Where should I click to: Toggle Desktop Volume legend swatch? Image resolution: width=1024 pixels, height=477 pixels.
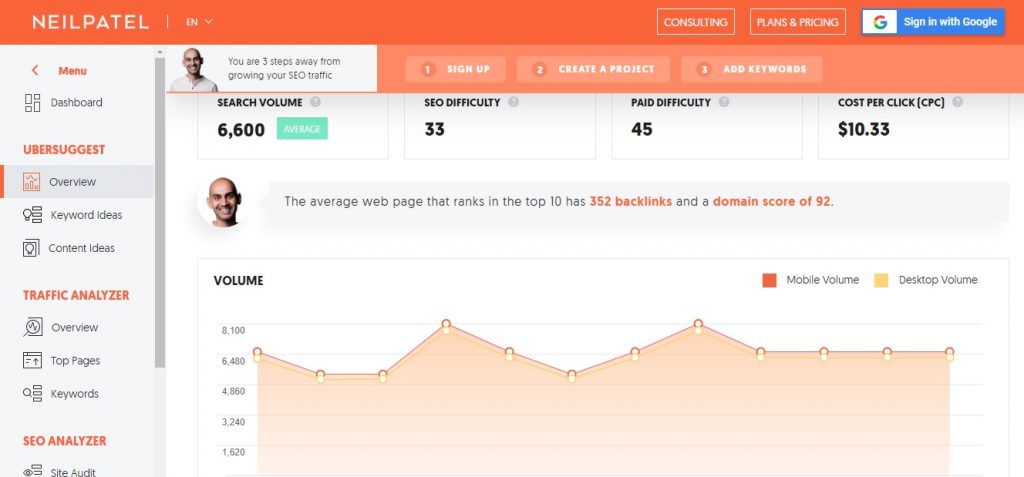click(x=881, y=280)
